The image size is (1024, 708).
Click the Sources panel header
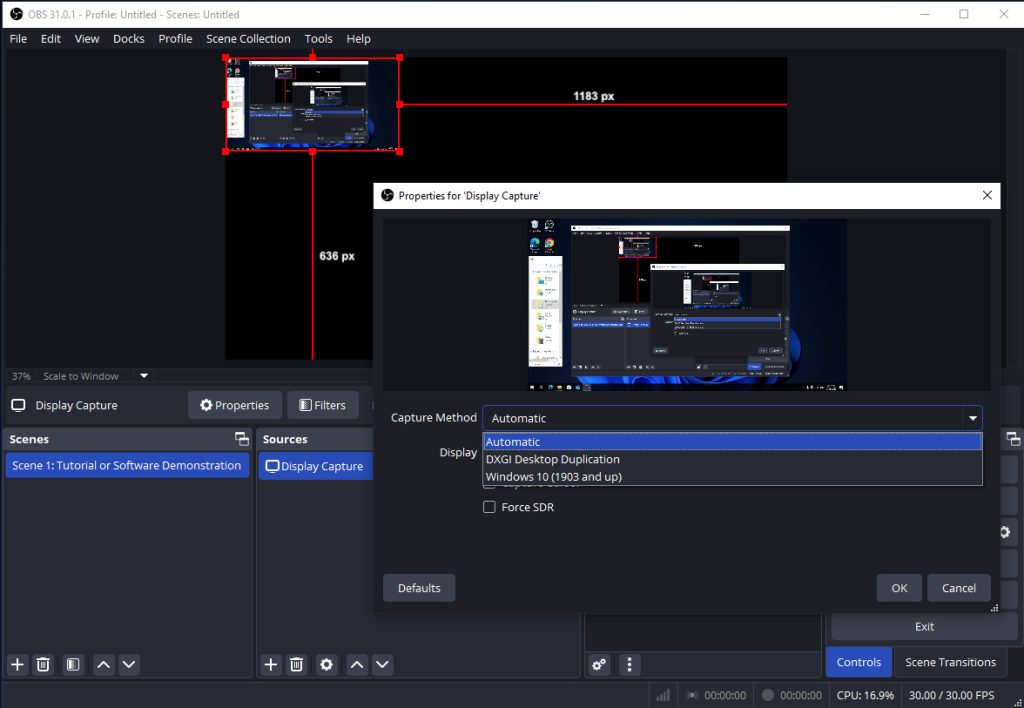[316, 439]
